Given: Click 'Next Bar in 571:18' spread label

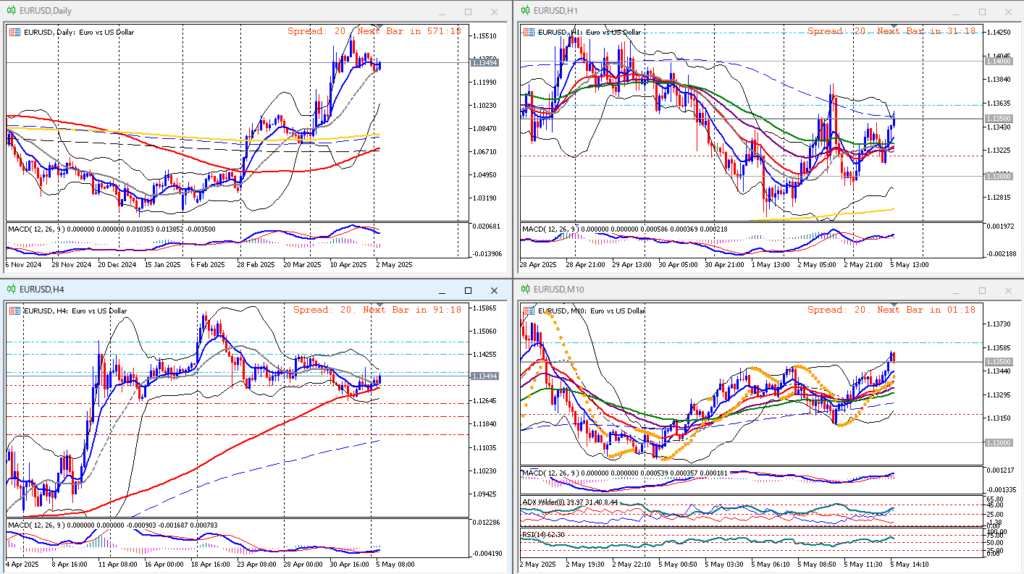Looking at the screenshot, I should (x=374, y=31).
